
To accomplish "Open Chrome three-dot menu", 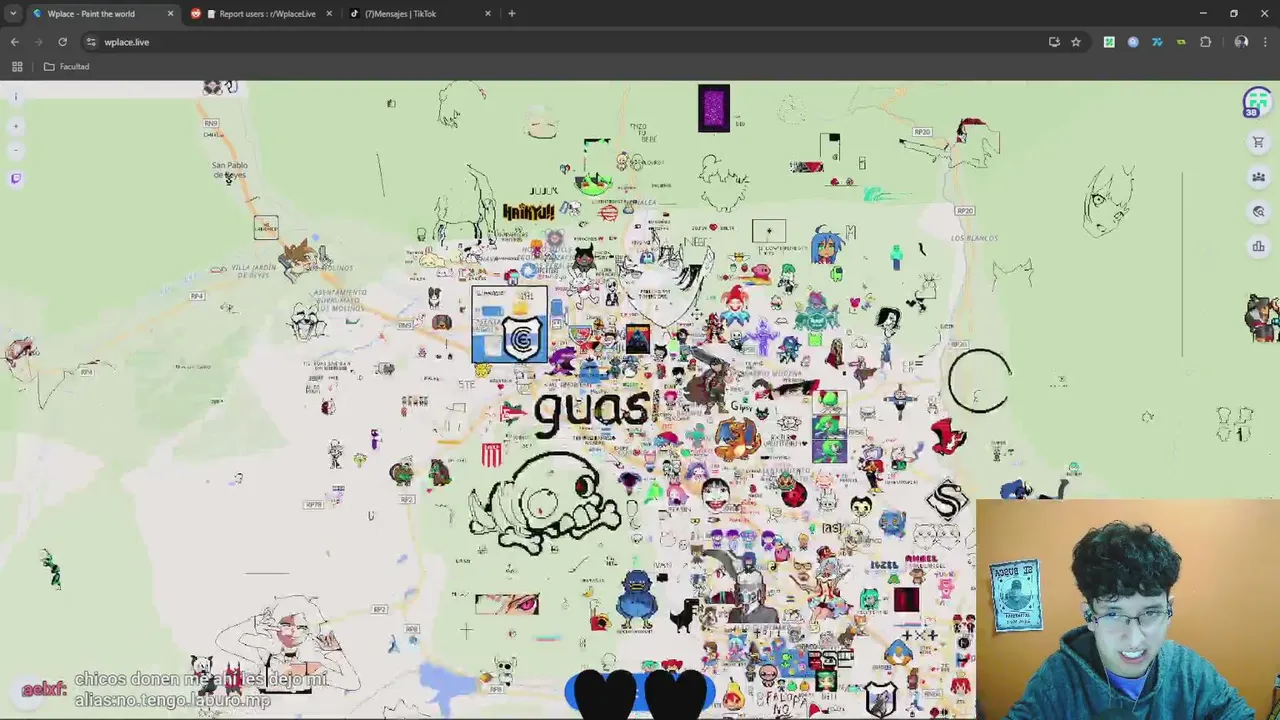I will tap(1265, 42).
